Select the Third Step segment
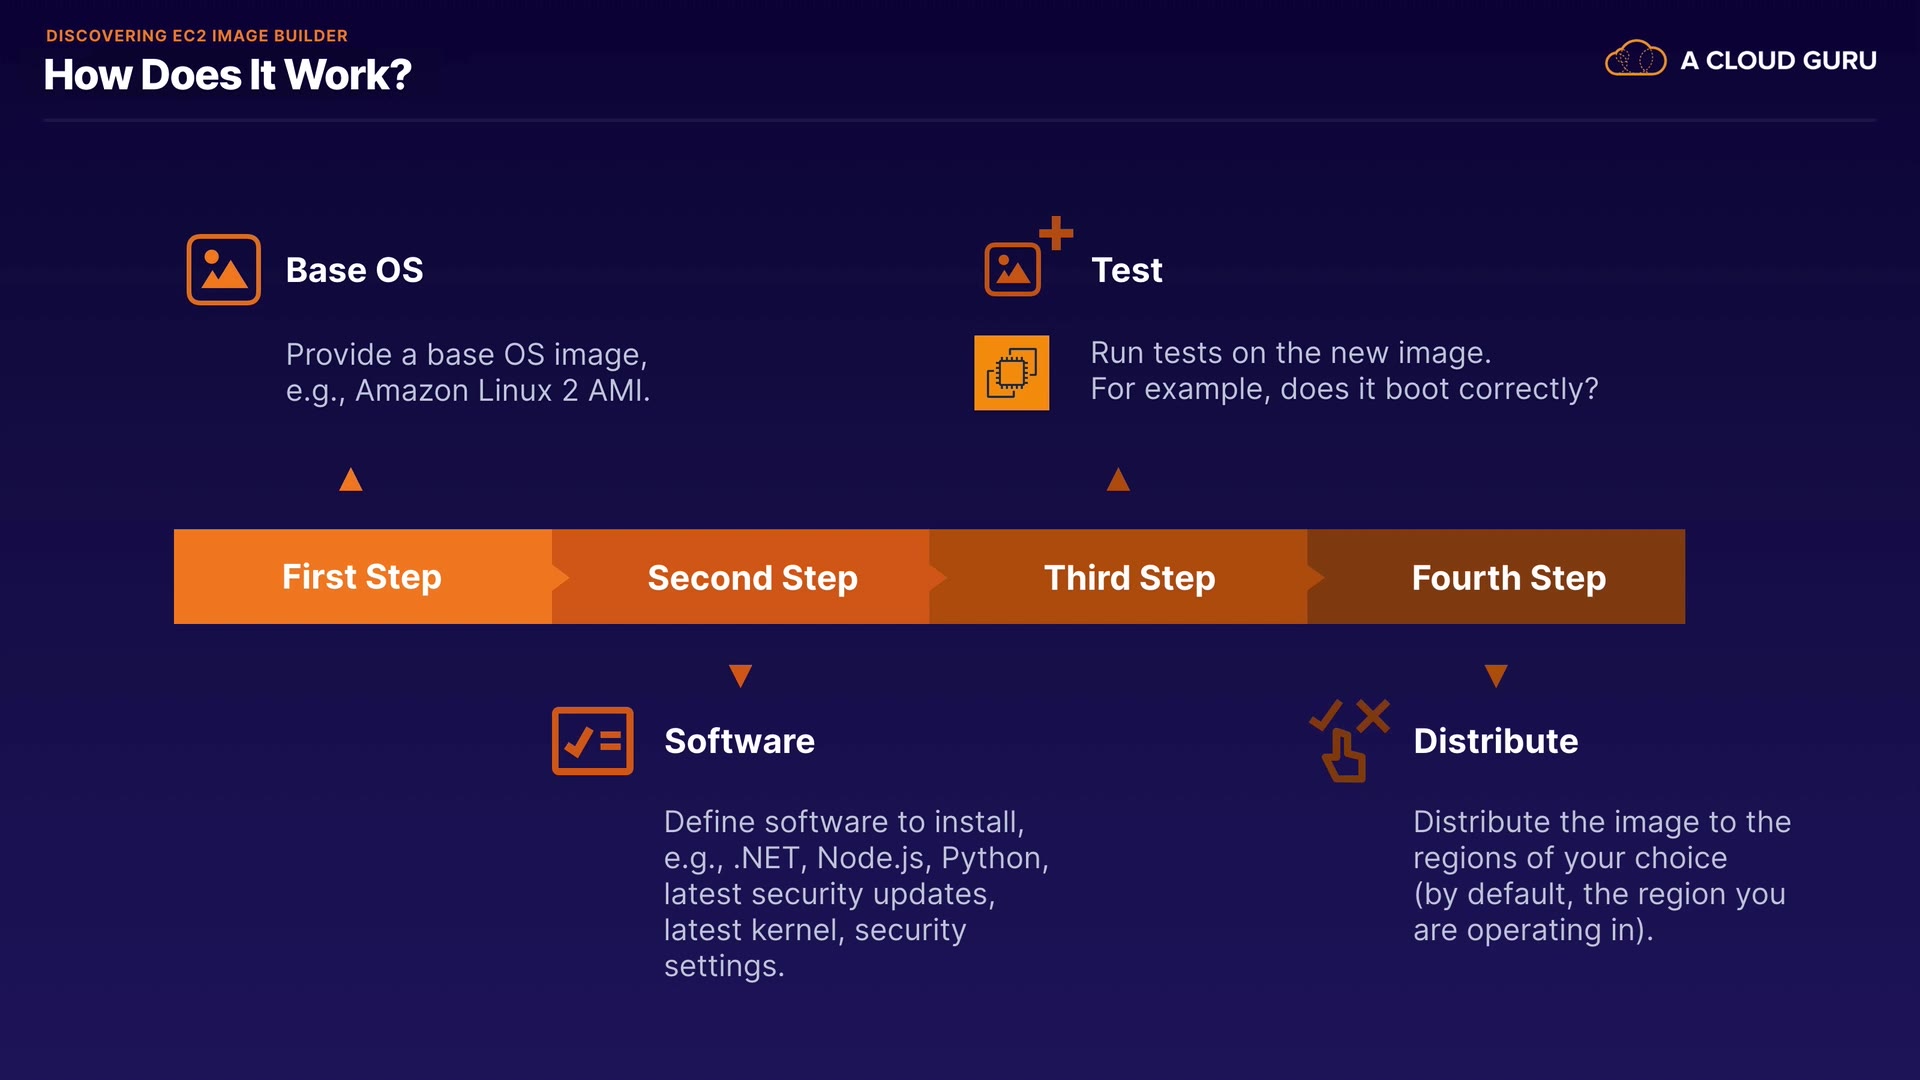 1129,578
